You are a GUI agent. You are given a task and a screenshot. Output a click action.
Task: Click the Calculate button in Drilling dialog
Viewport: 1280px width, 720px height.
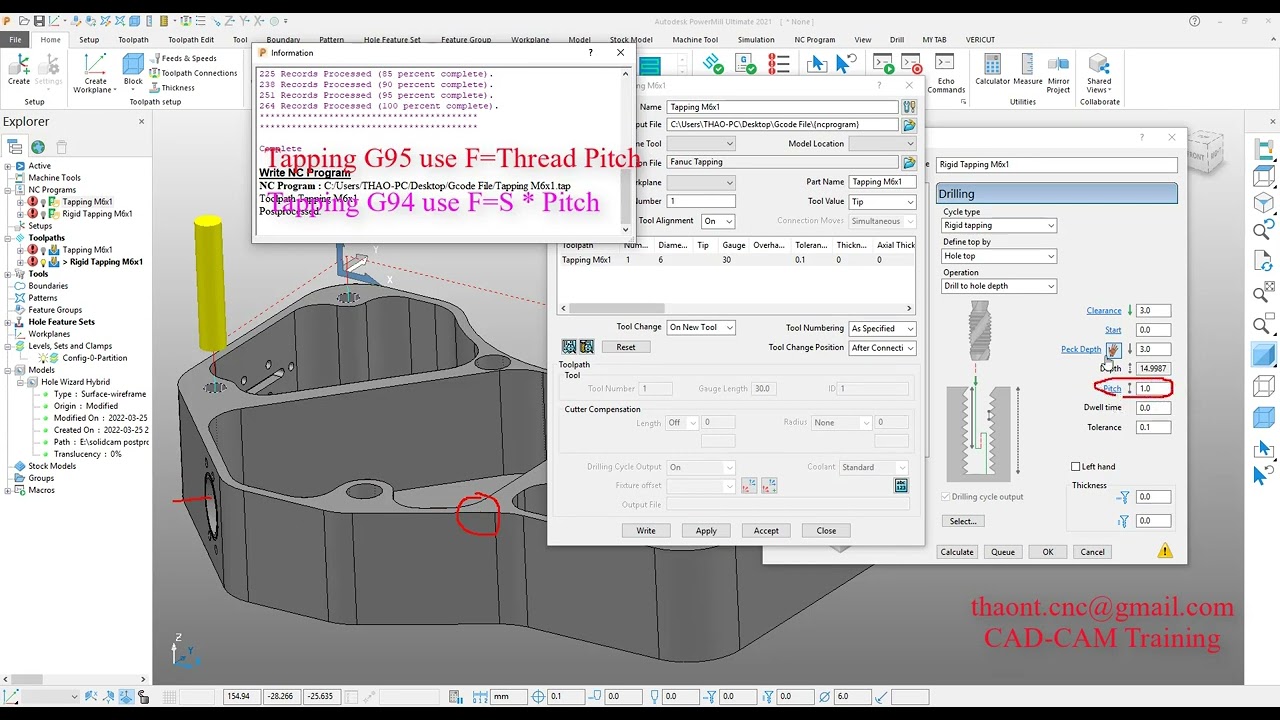tap(957, 552)
